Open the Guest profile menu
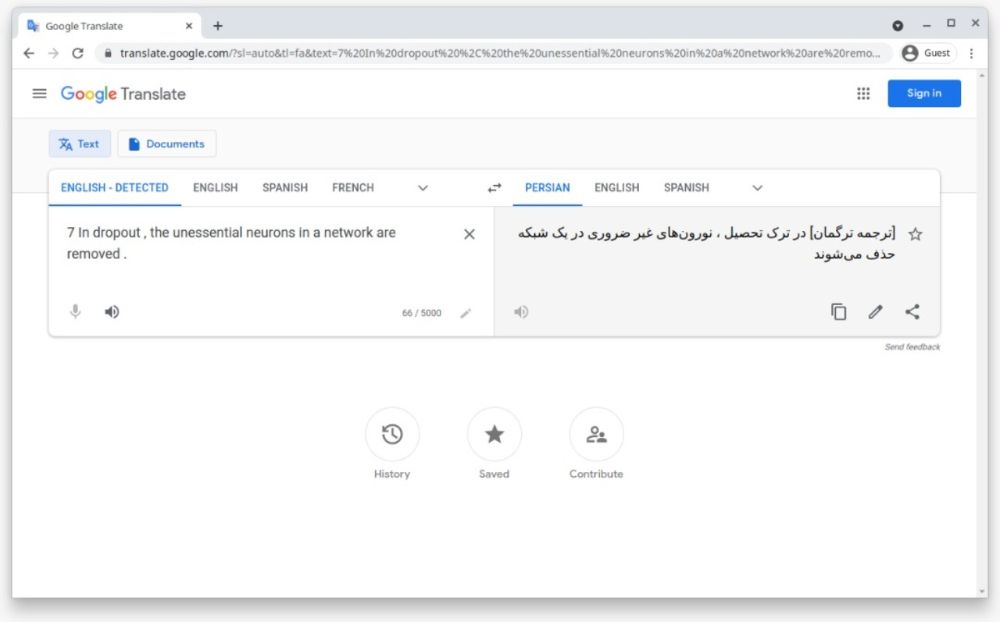 point(927,53)
